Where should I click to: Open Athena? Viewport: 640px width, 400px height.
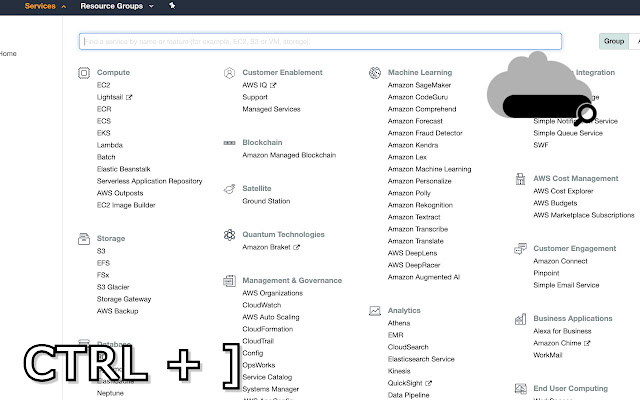tap(399, 323)
